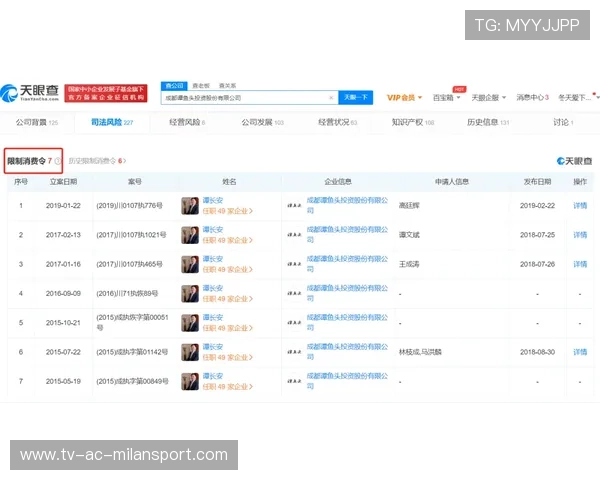
Task: Select the 历史限制消费令 sub-tab
Action: 97,160
